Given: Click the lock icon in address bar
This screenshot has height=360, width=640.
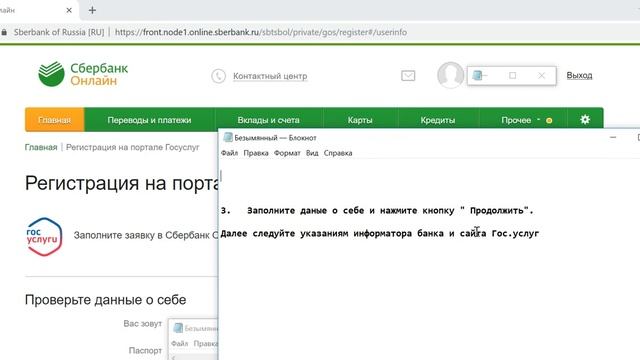Looking at the screenshot, I should click(x=4, y=32).
